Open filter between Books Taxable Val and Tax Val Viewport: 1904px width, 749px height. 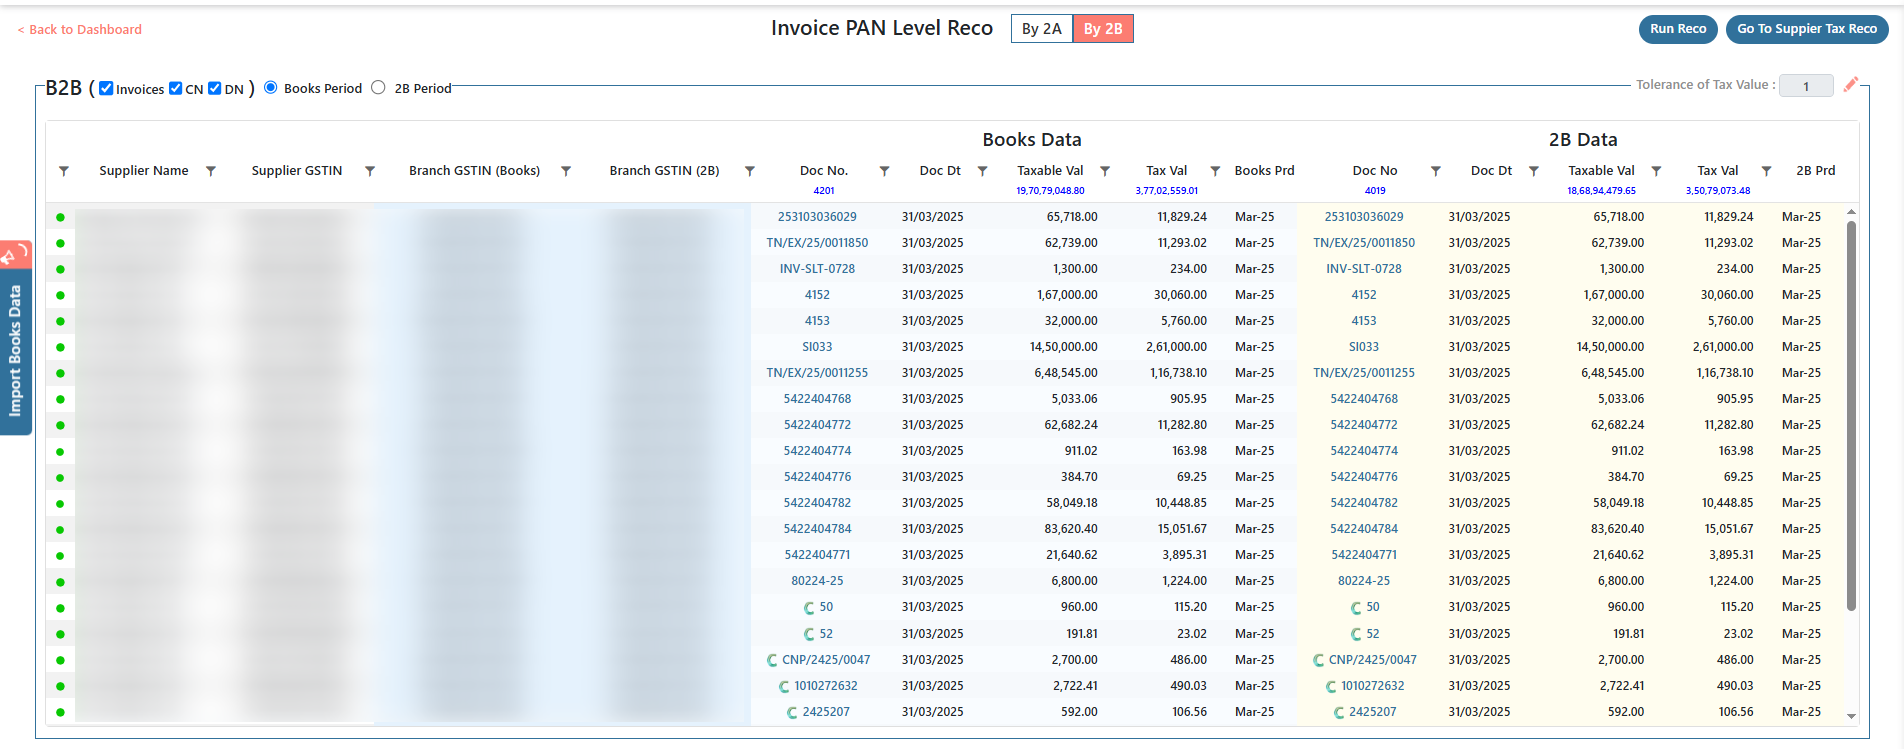click(x=1105, y=171)
